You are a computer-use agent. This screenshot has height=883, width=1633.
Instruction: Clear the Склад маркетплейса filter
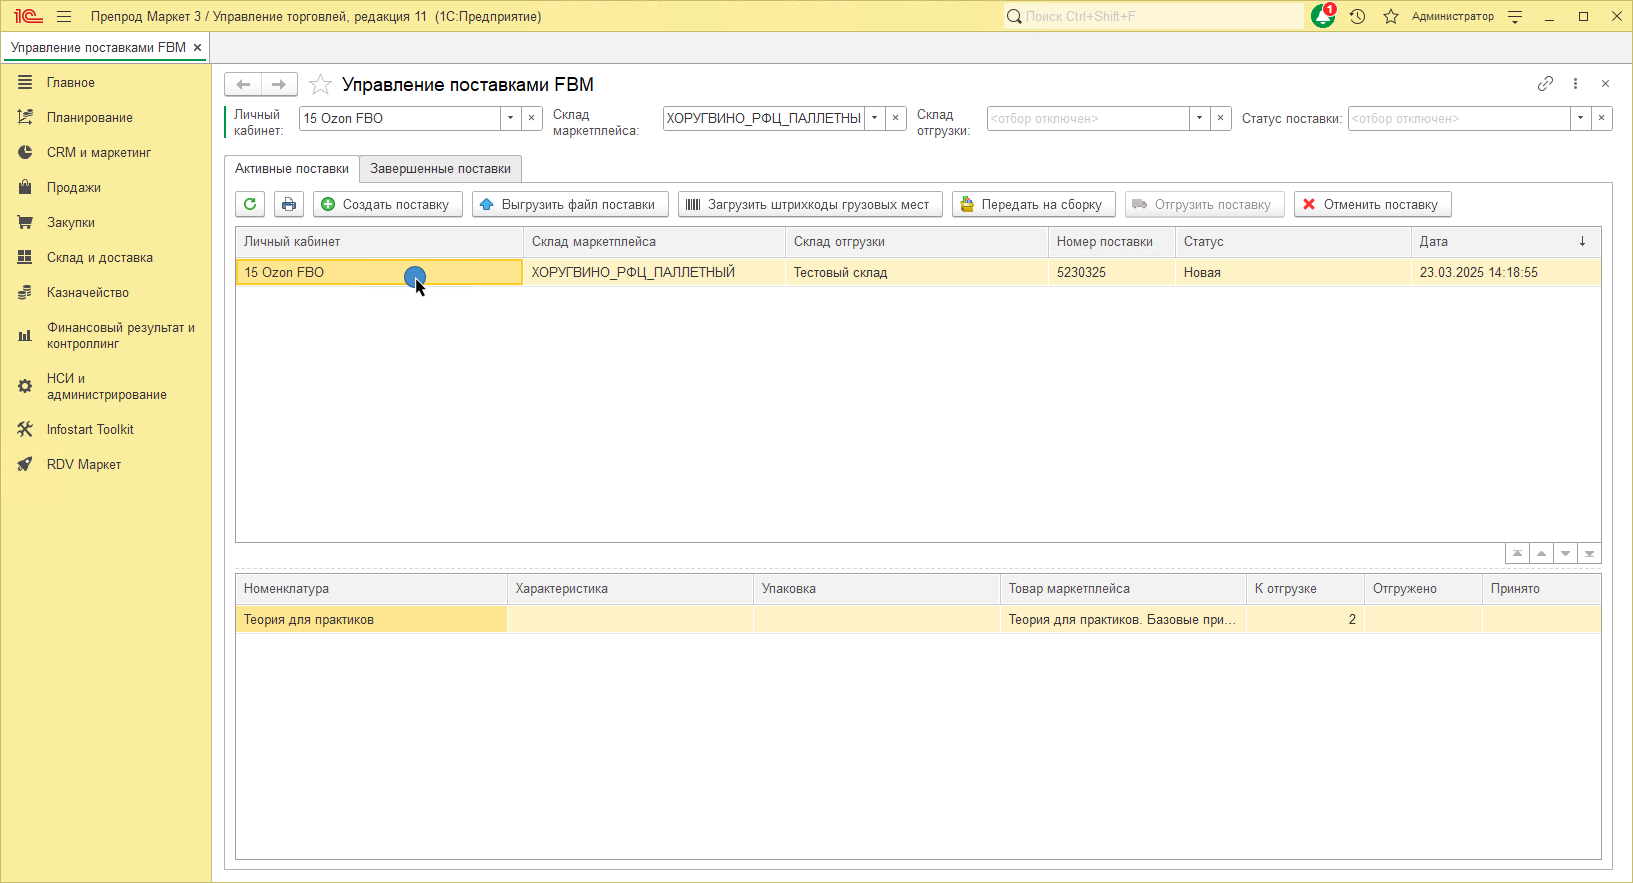coord(896,118)
